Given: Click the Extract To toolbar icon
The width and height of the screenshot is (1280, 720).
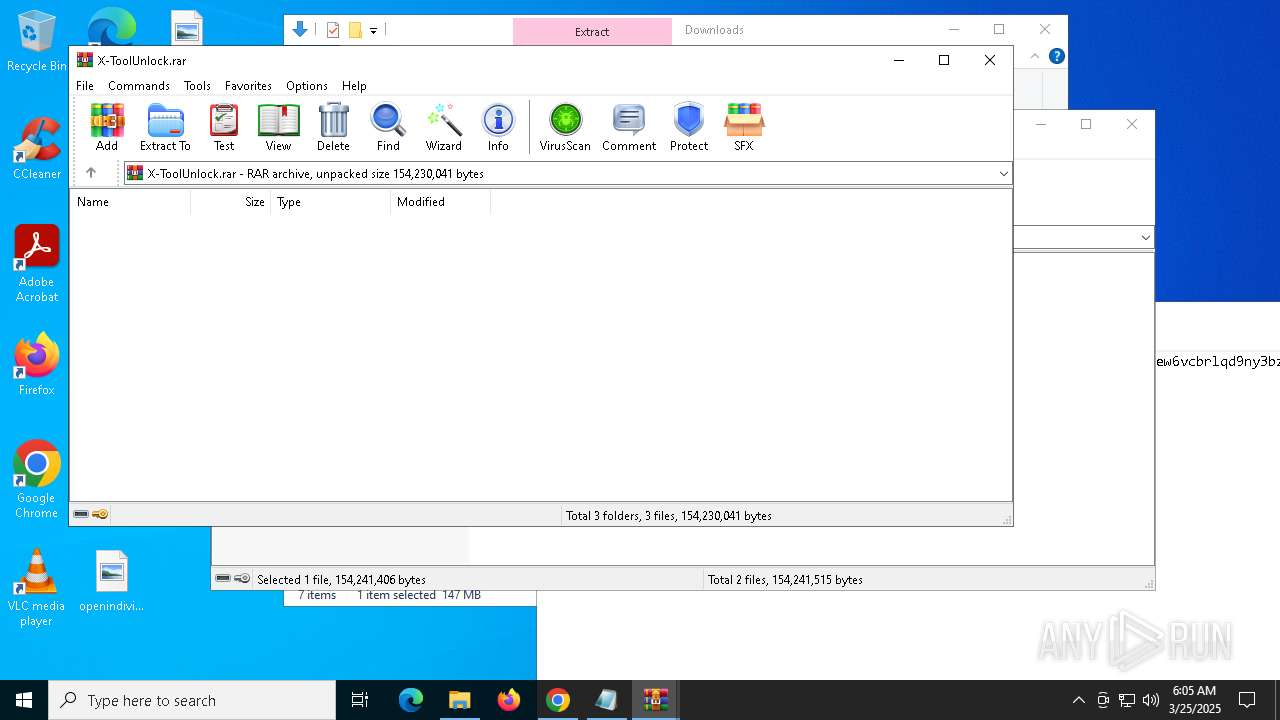Looking at the screenshot, I should pos(165,127).
